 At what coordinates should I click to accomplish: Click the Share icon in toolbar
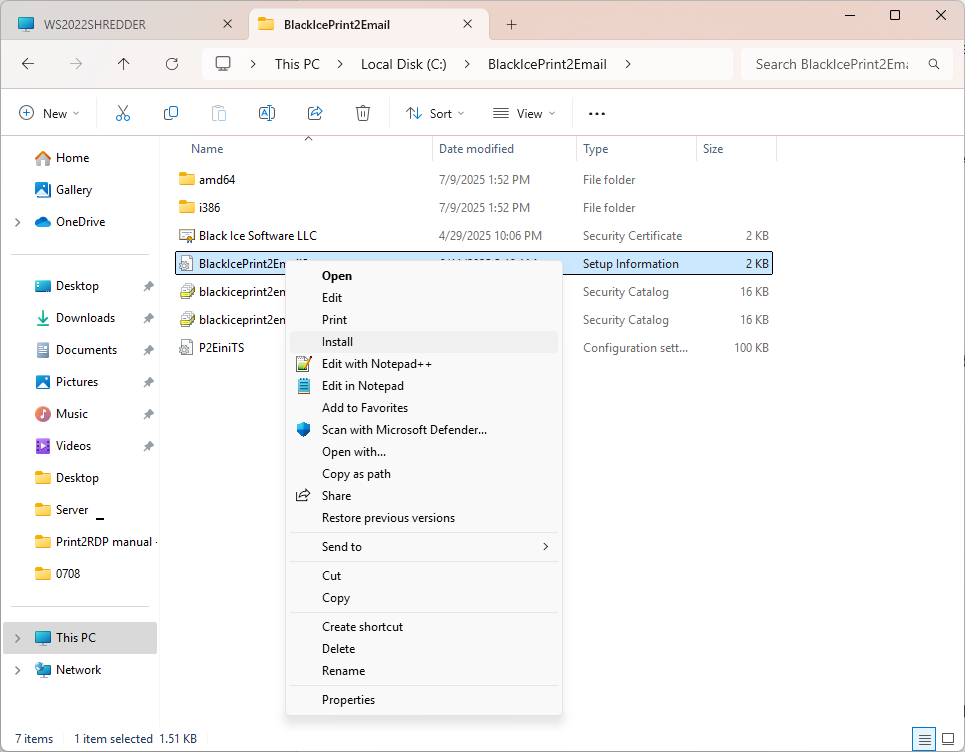[x=315, y=114]
